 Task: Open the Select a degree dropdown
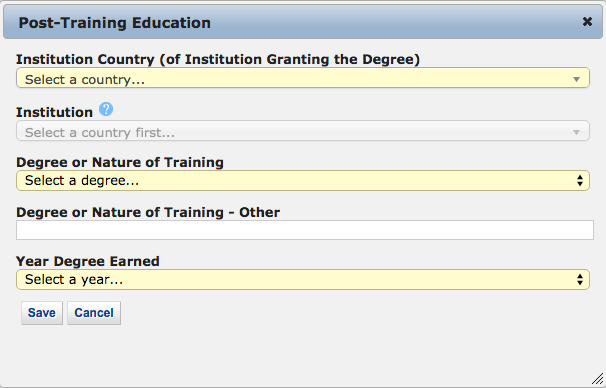coord(303,180)
